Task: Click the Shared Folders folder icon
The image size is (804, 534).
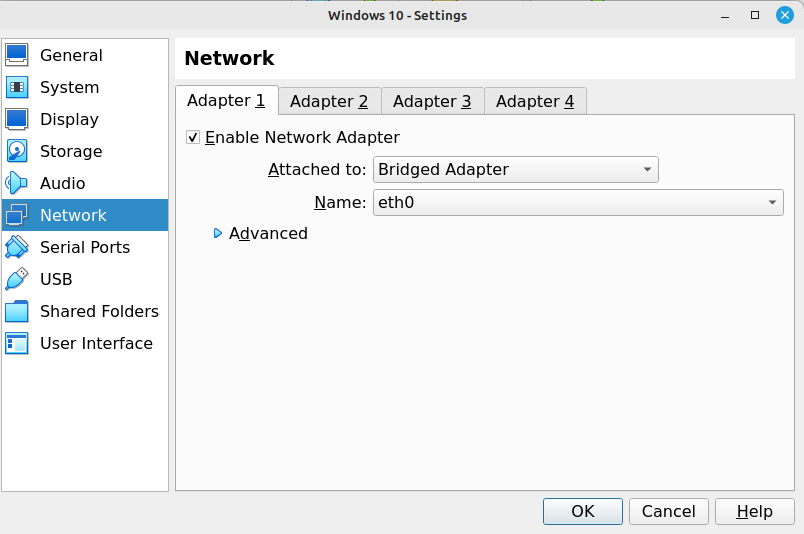Action: point(17,311)
